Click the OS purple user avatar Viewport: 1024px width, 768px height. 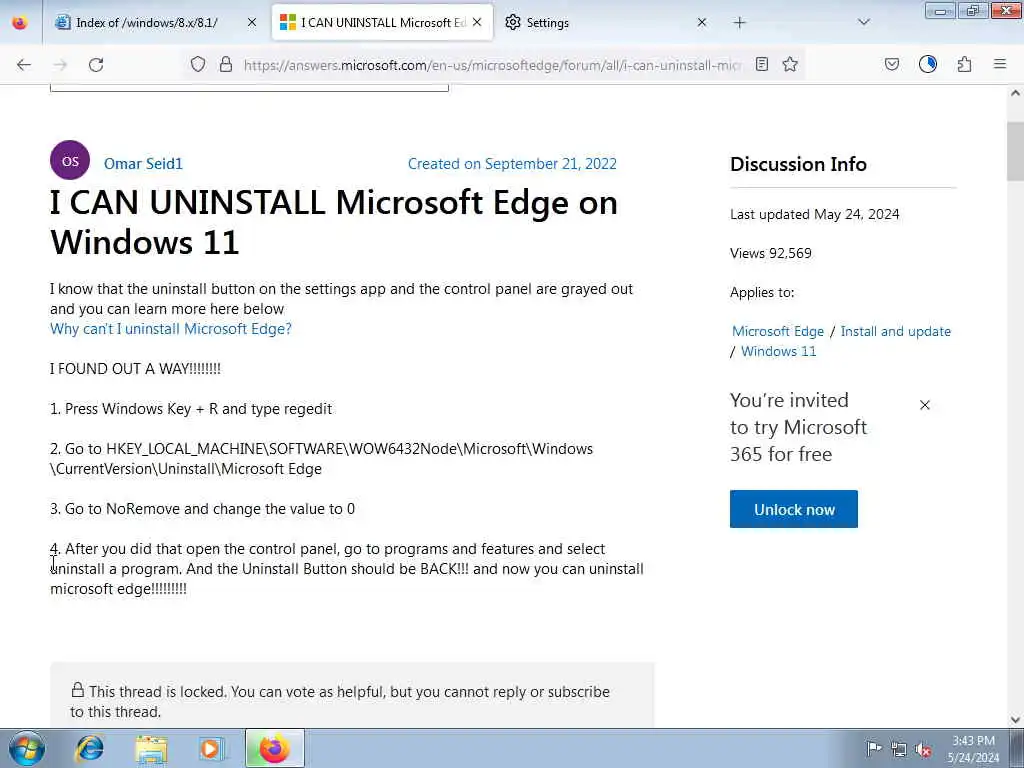(70, 160)
